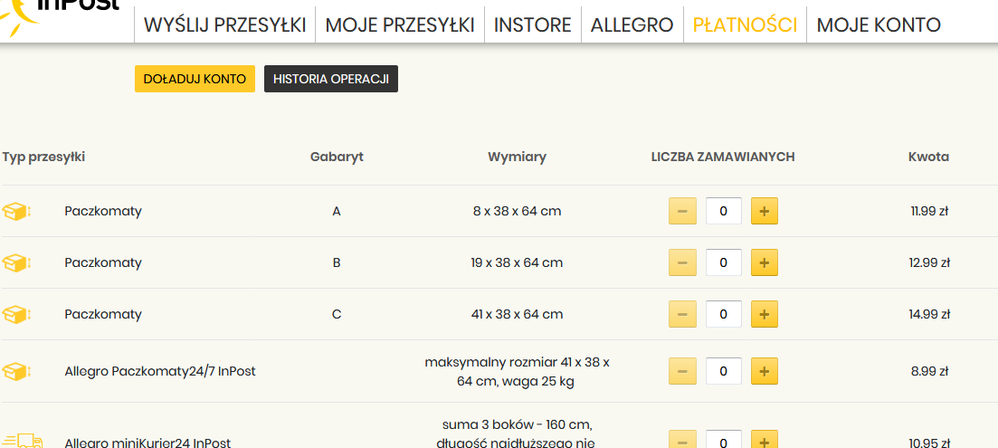This screenshot has width=998, height=448.
Task: Decrease quantity for Paczkomaty gabaryt C
Action: pyautogui.click(x=682, y=314)
